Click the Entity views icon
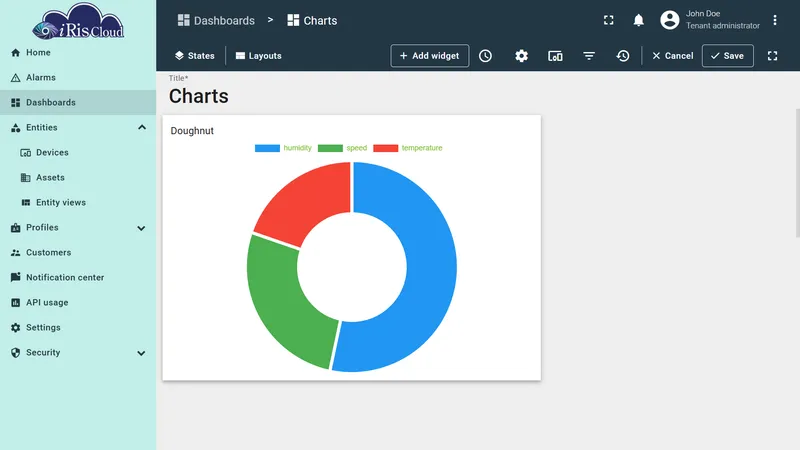This screenshot has height=450, width=800. pos(26,203)
